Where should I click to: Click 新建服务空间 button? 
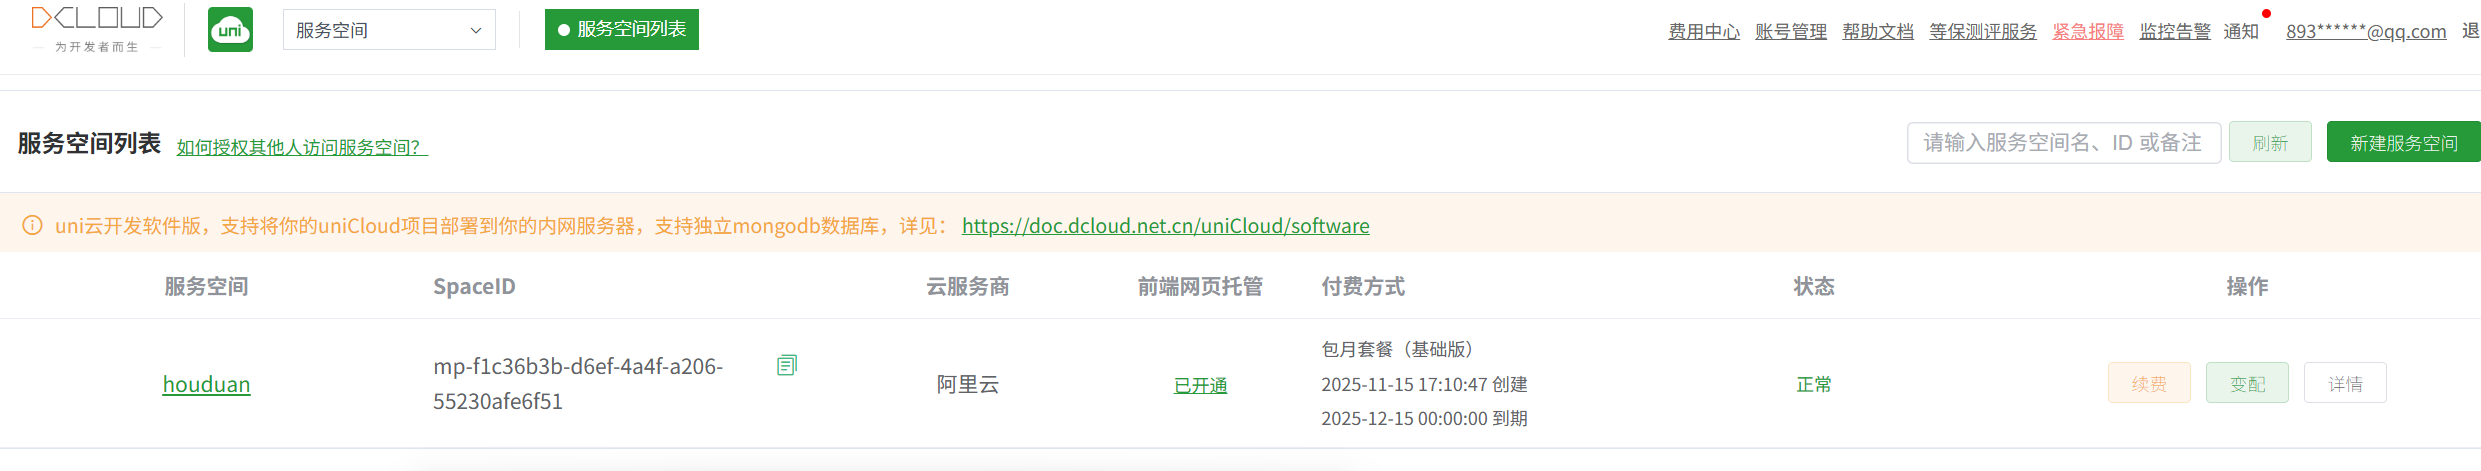[x=2403, y=143]
